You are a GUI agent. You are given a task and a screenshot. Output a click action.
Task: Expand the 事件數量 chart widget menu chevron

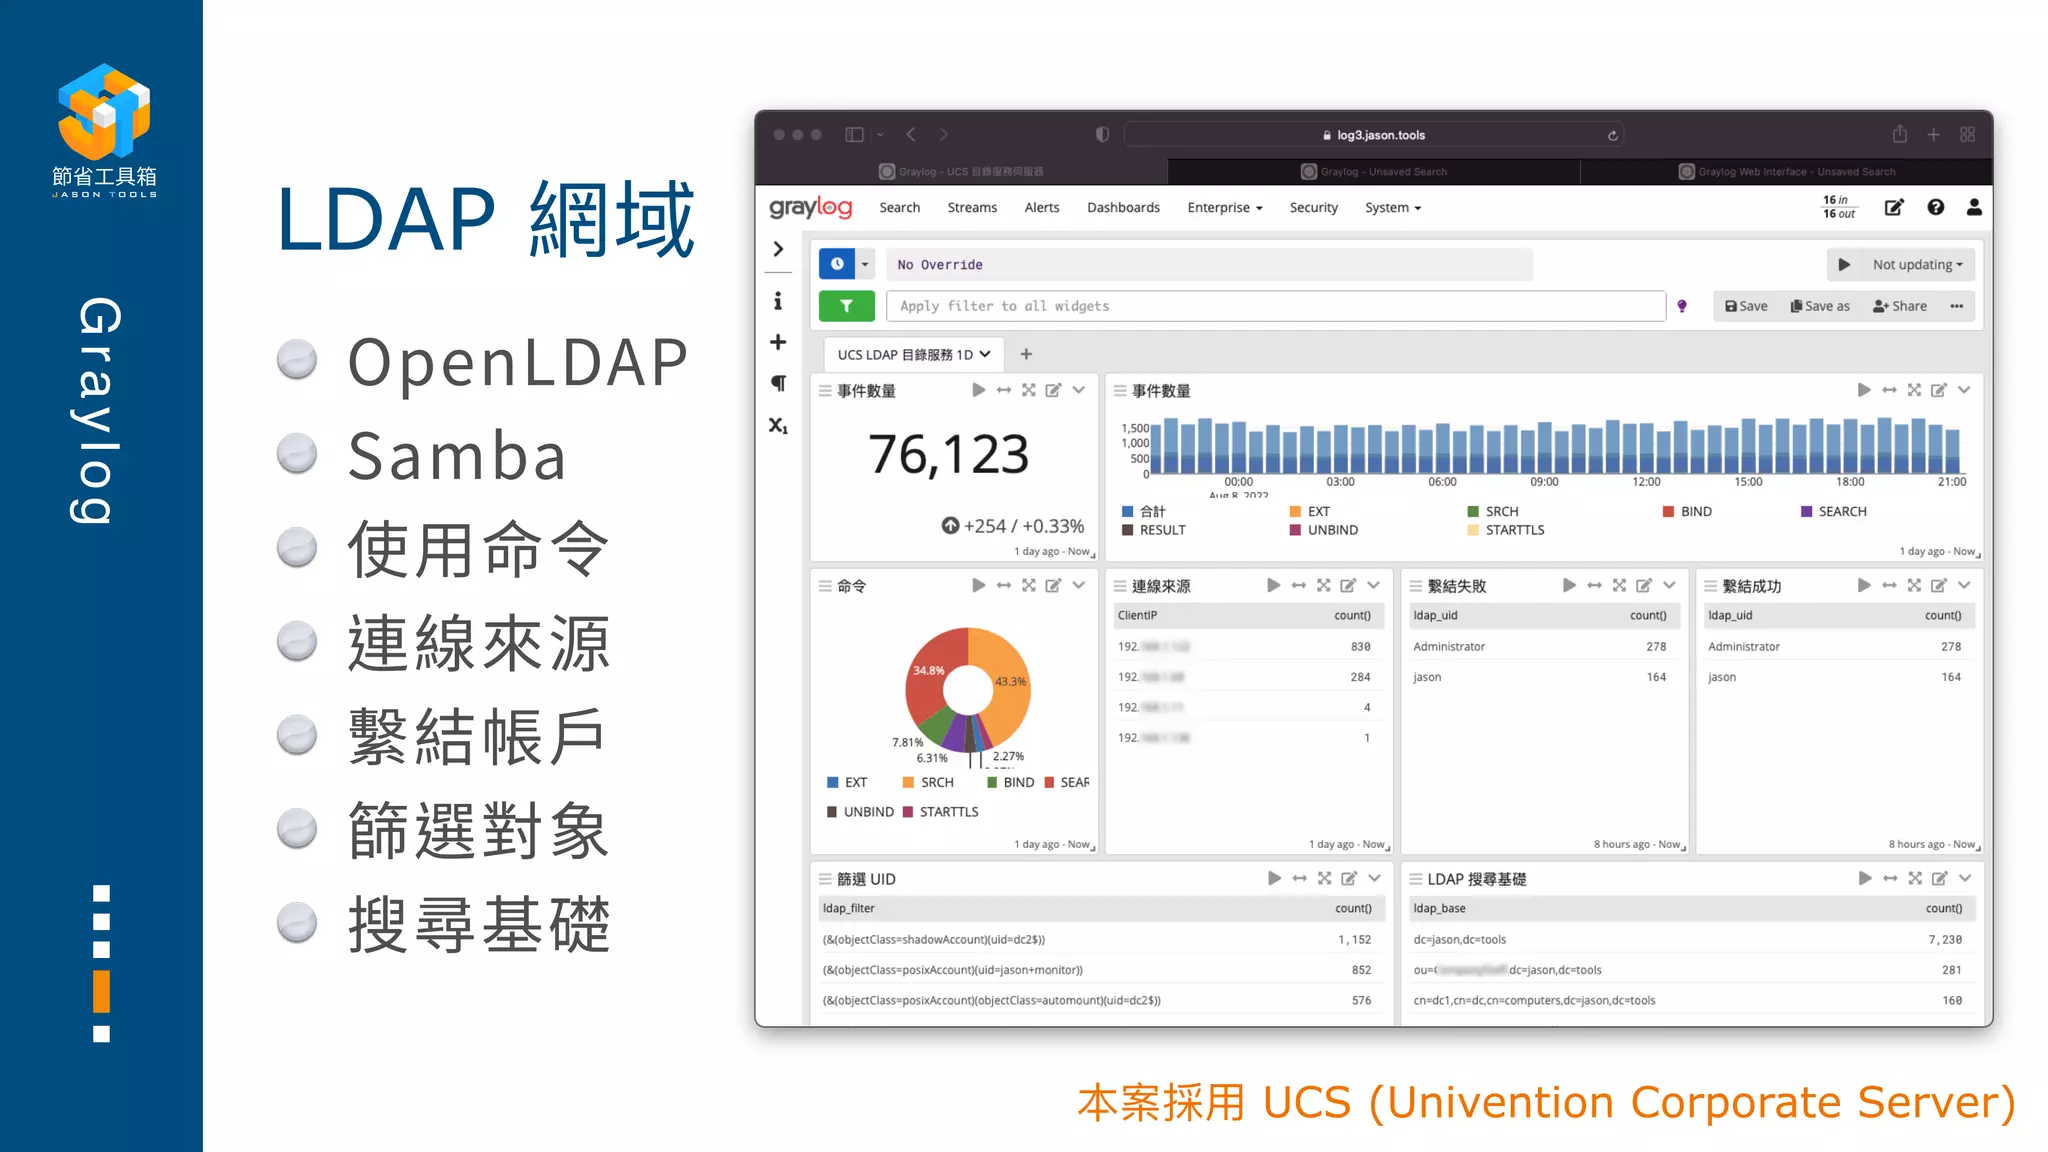pyautogui.click(x=1964, y=390)
